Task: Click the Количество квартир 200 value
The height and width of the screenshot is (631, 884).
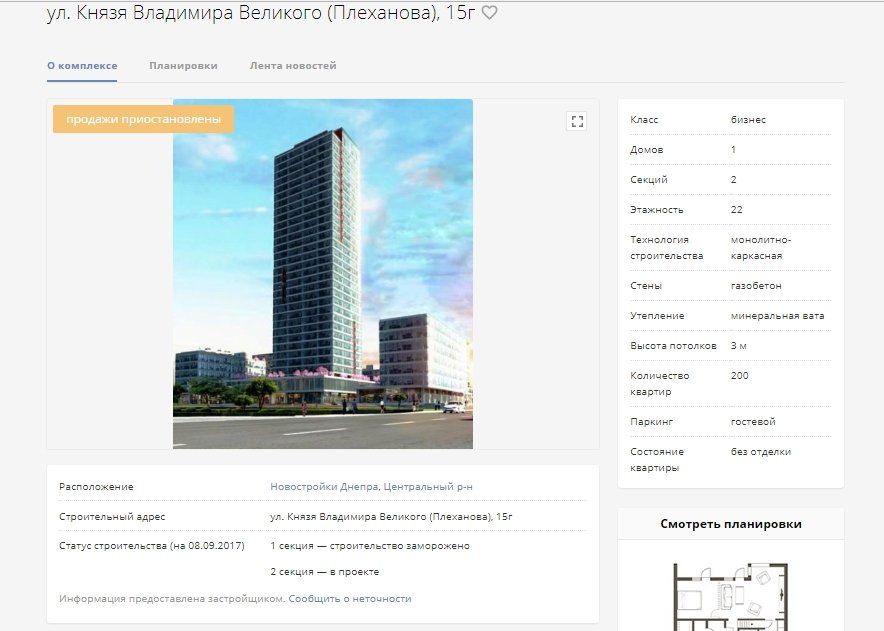Action: [740, 376]
